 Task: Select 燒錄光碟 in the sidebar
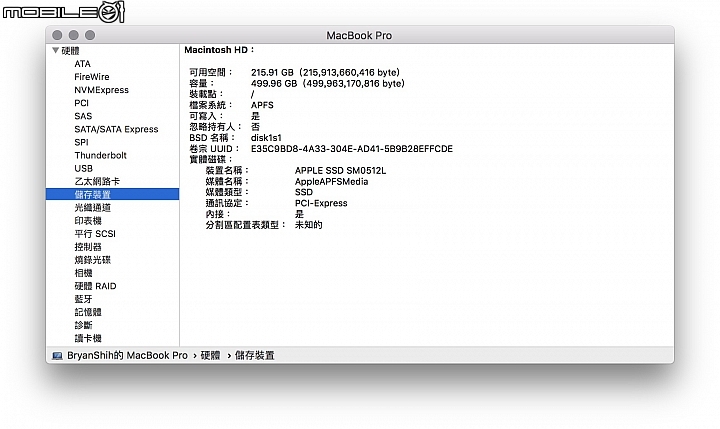coord(92,260)
